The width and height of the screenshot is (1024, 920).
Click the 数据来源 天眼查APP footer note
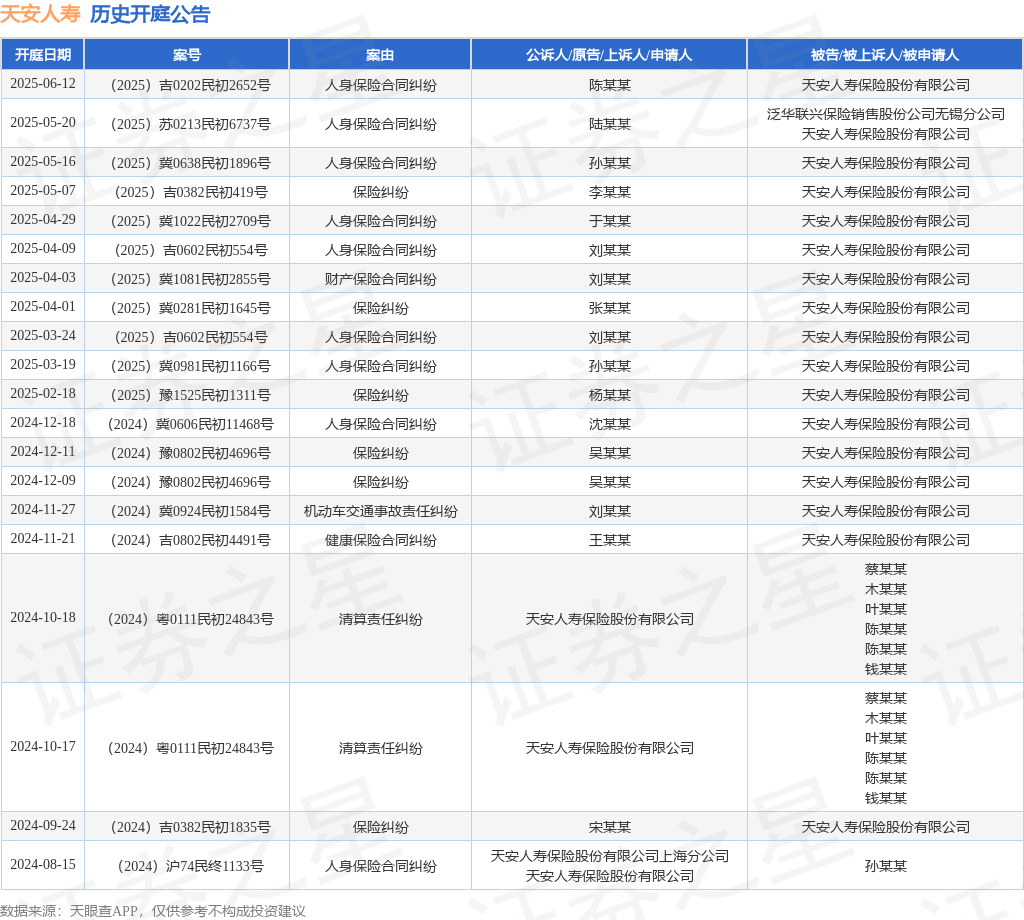(153, 911)
